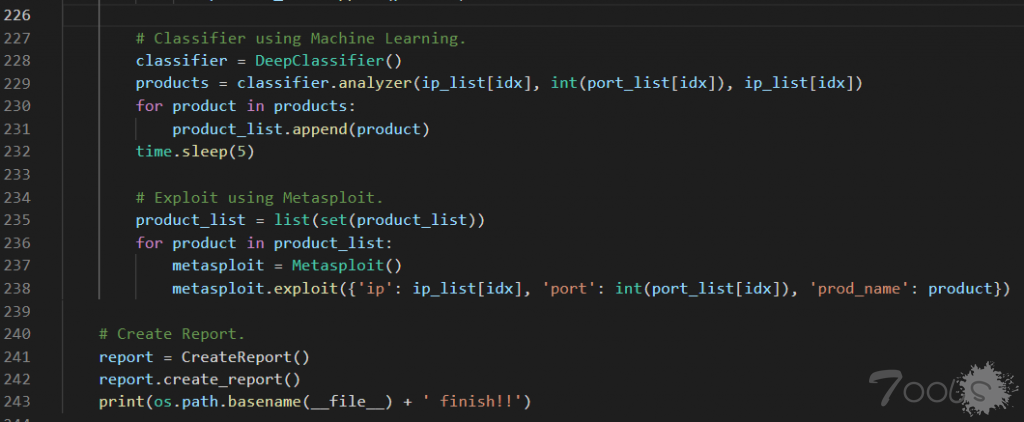
Task: Click the time.sleep(5) statement
Action: tap(195, 152)
